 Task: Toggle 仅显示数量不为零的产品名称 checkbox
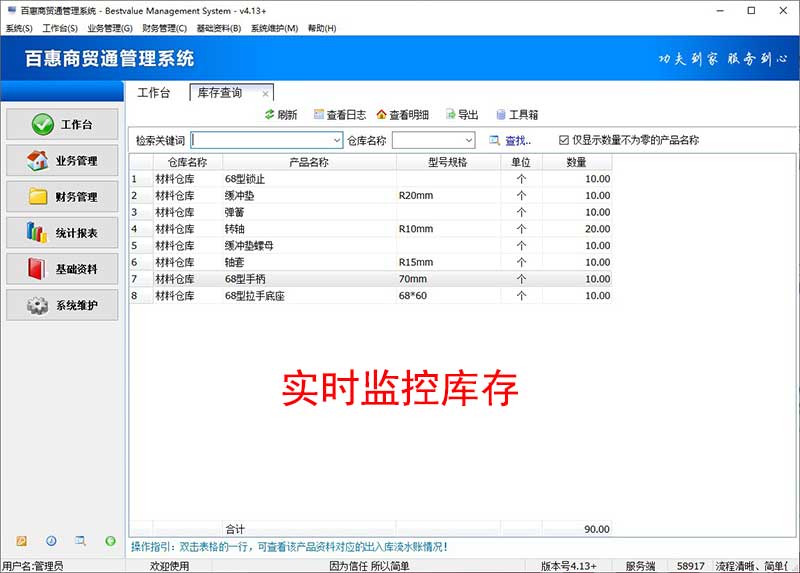tap(564, 140)
